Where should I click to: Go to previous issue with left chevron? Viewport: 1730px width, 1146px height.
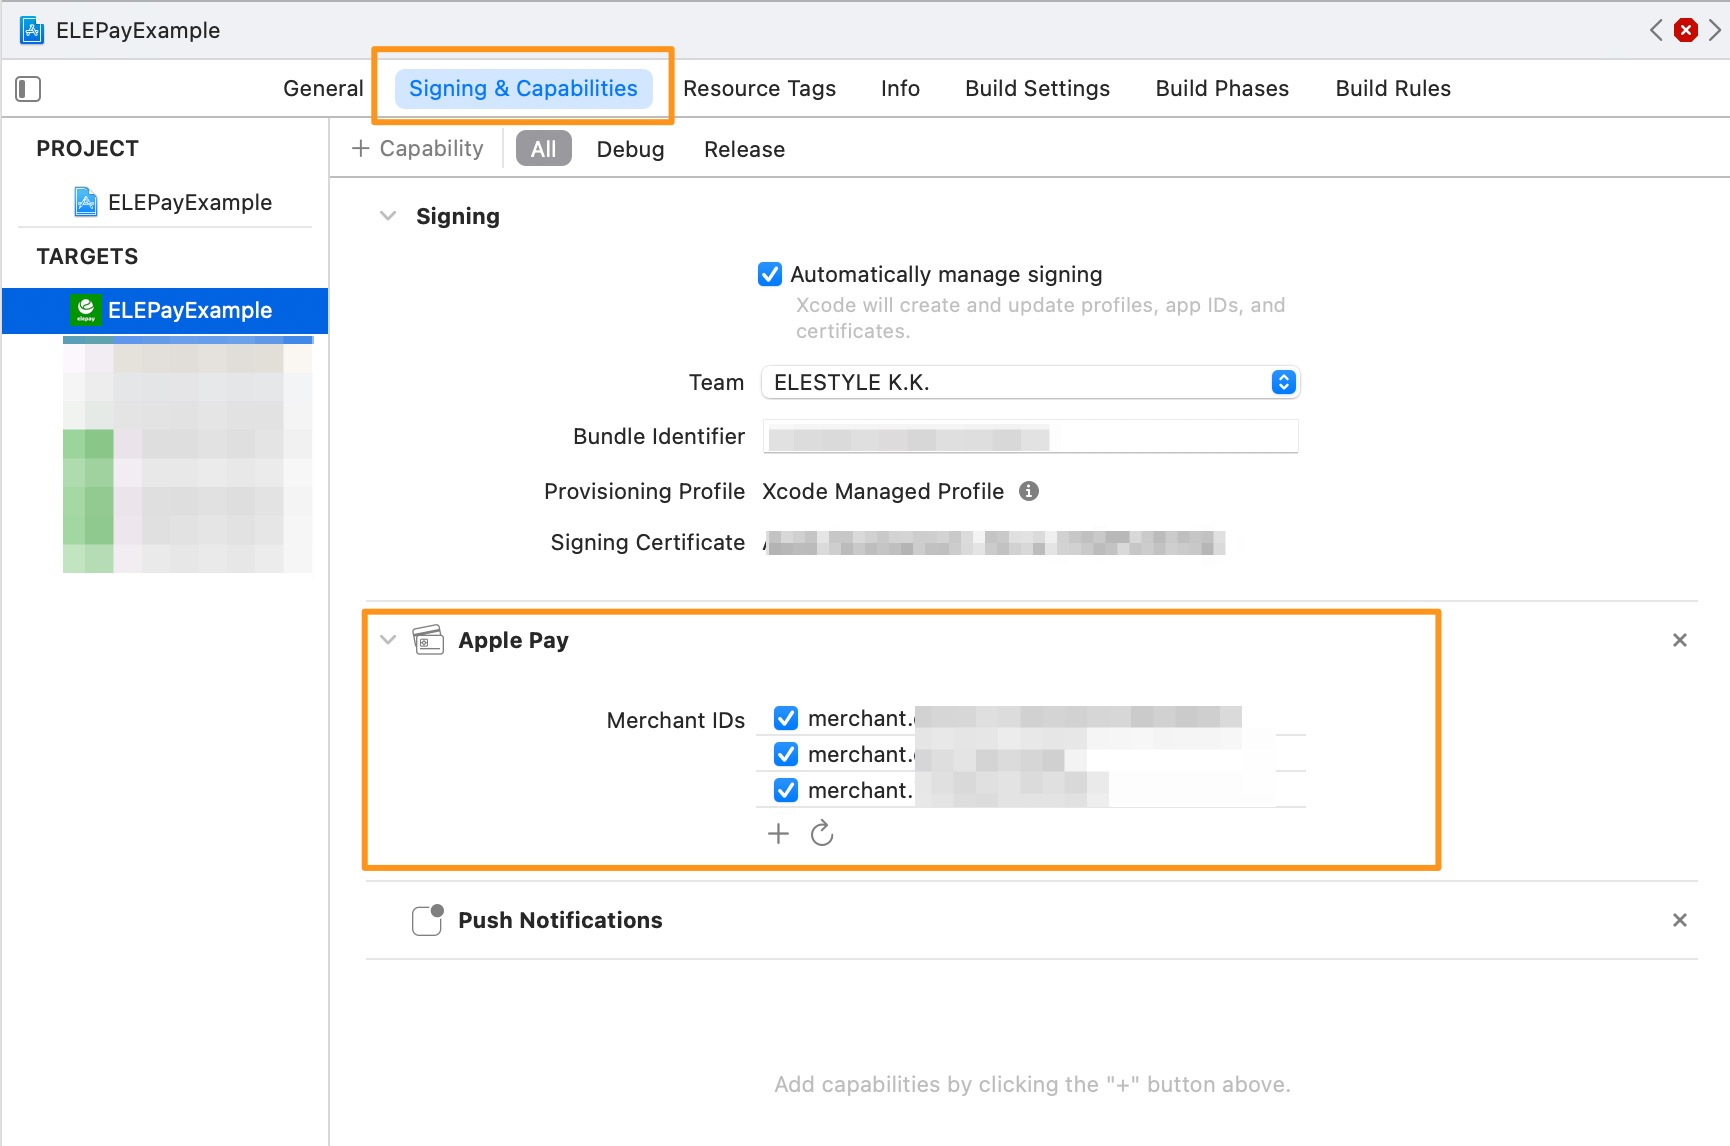(x=1656, y=30)
